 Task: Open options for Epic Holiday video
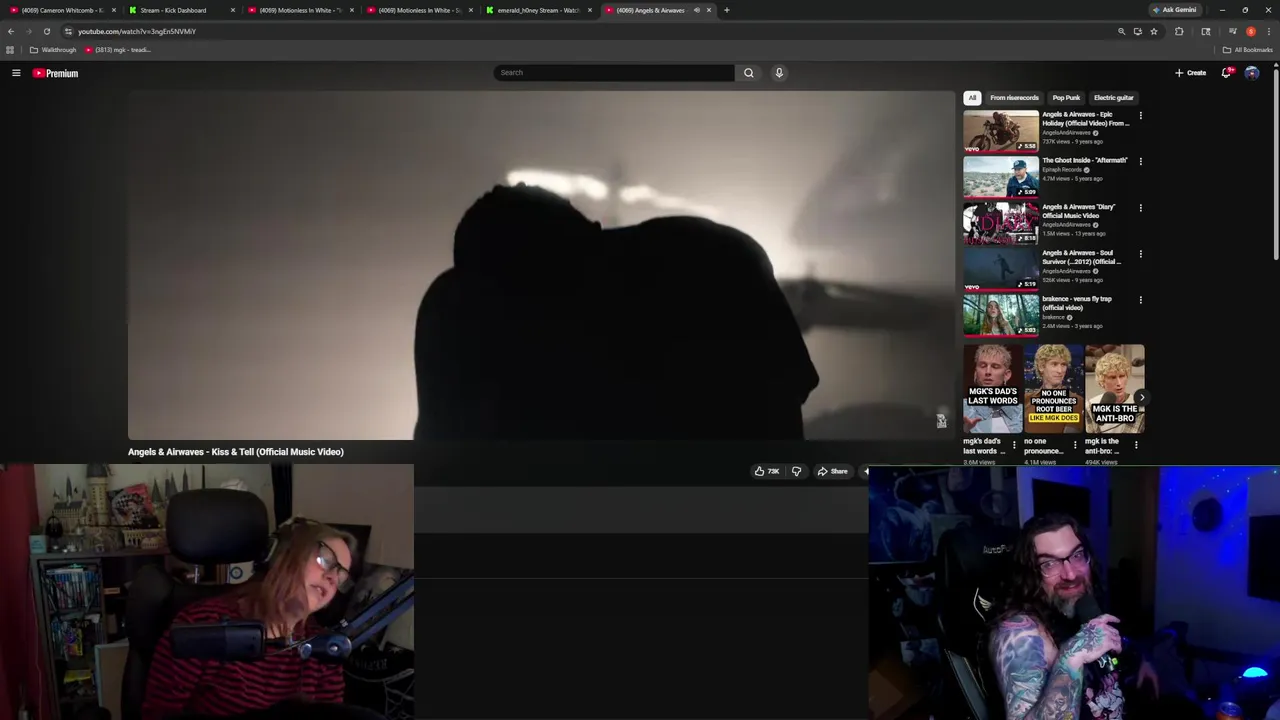(1140, 115)
